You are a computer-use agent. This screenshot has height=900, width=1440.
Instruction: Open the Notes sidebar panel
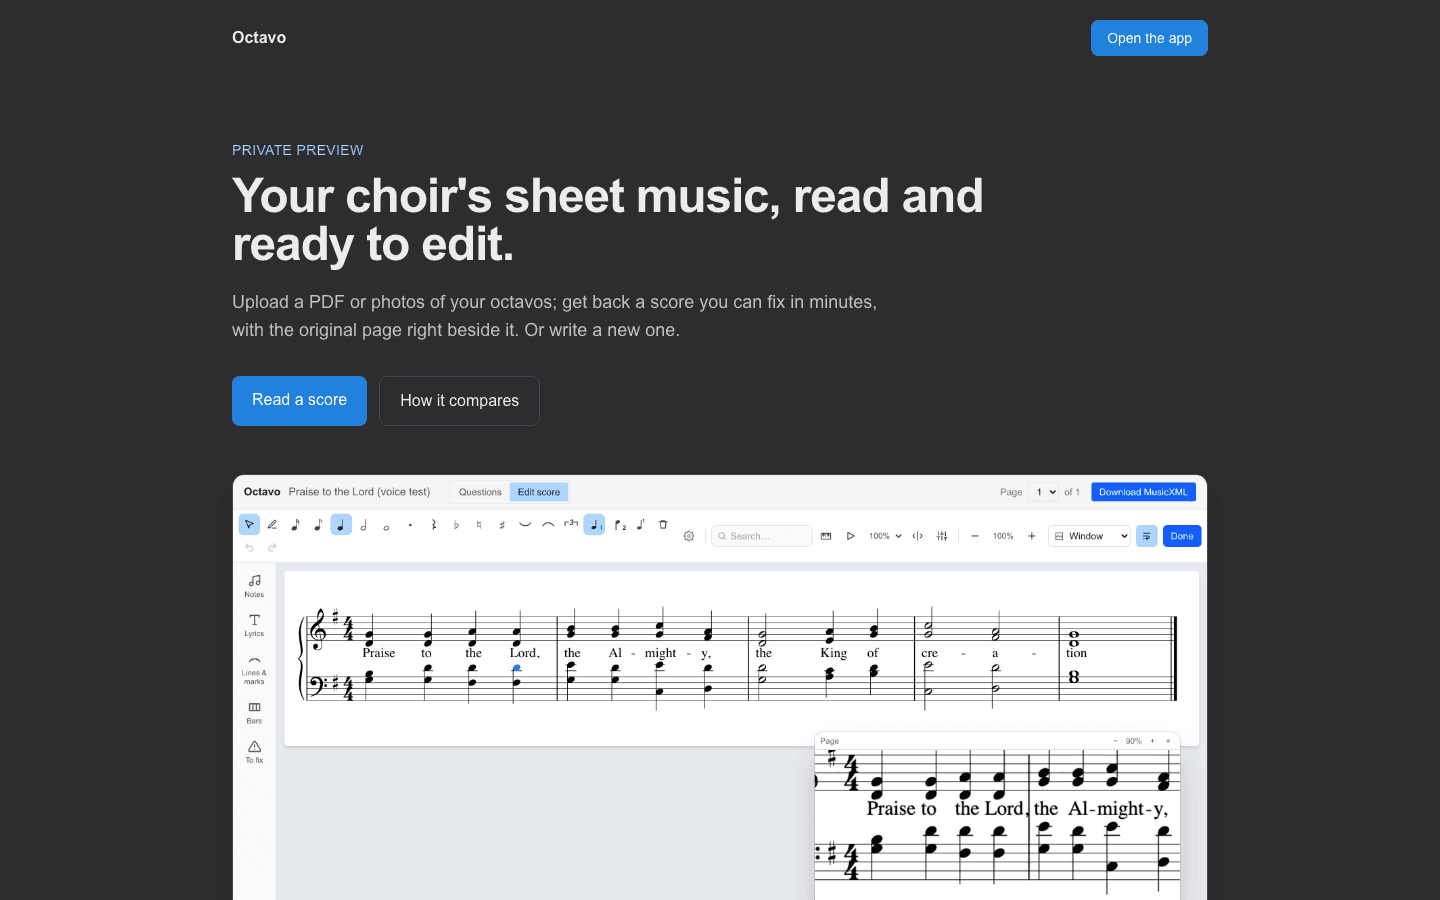pos(255,586)
